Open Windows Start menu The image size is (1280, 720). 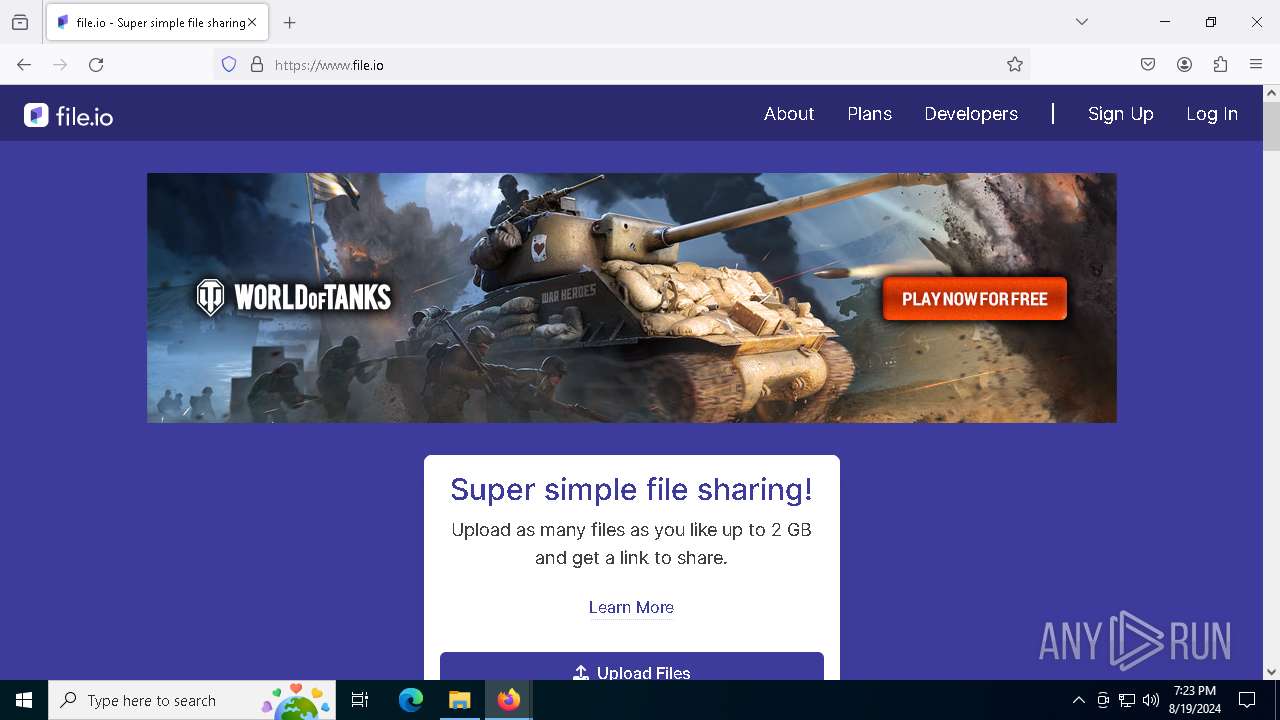(x=24, y=700)
